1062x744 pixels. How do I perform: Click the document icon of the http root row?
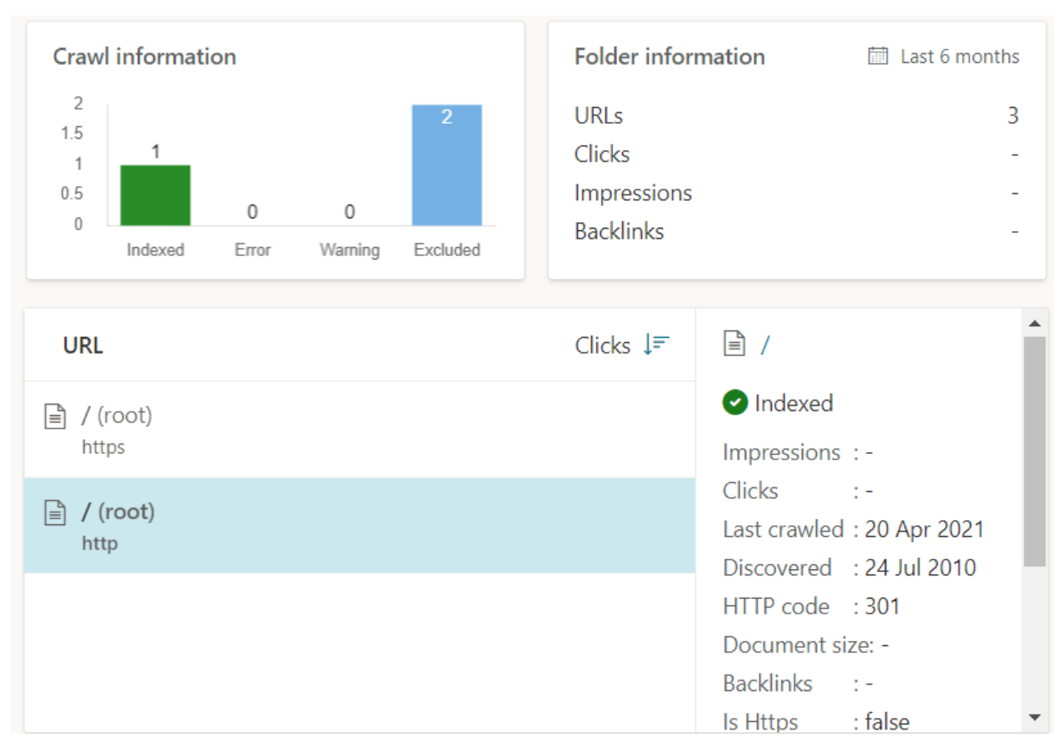57,514
